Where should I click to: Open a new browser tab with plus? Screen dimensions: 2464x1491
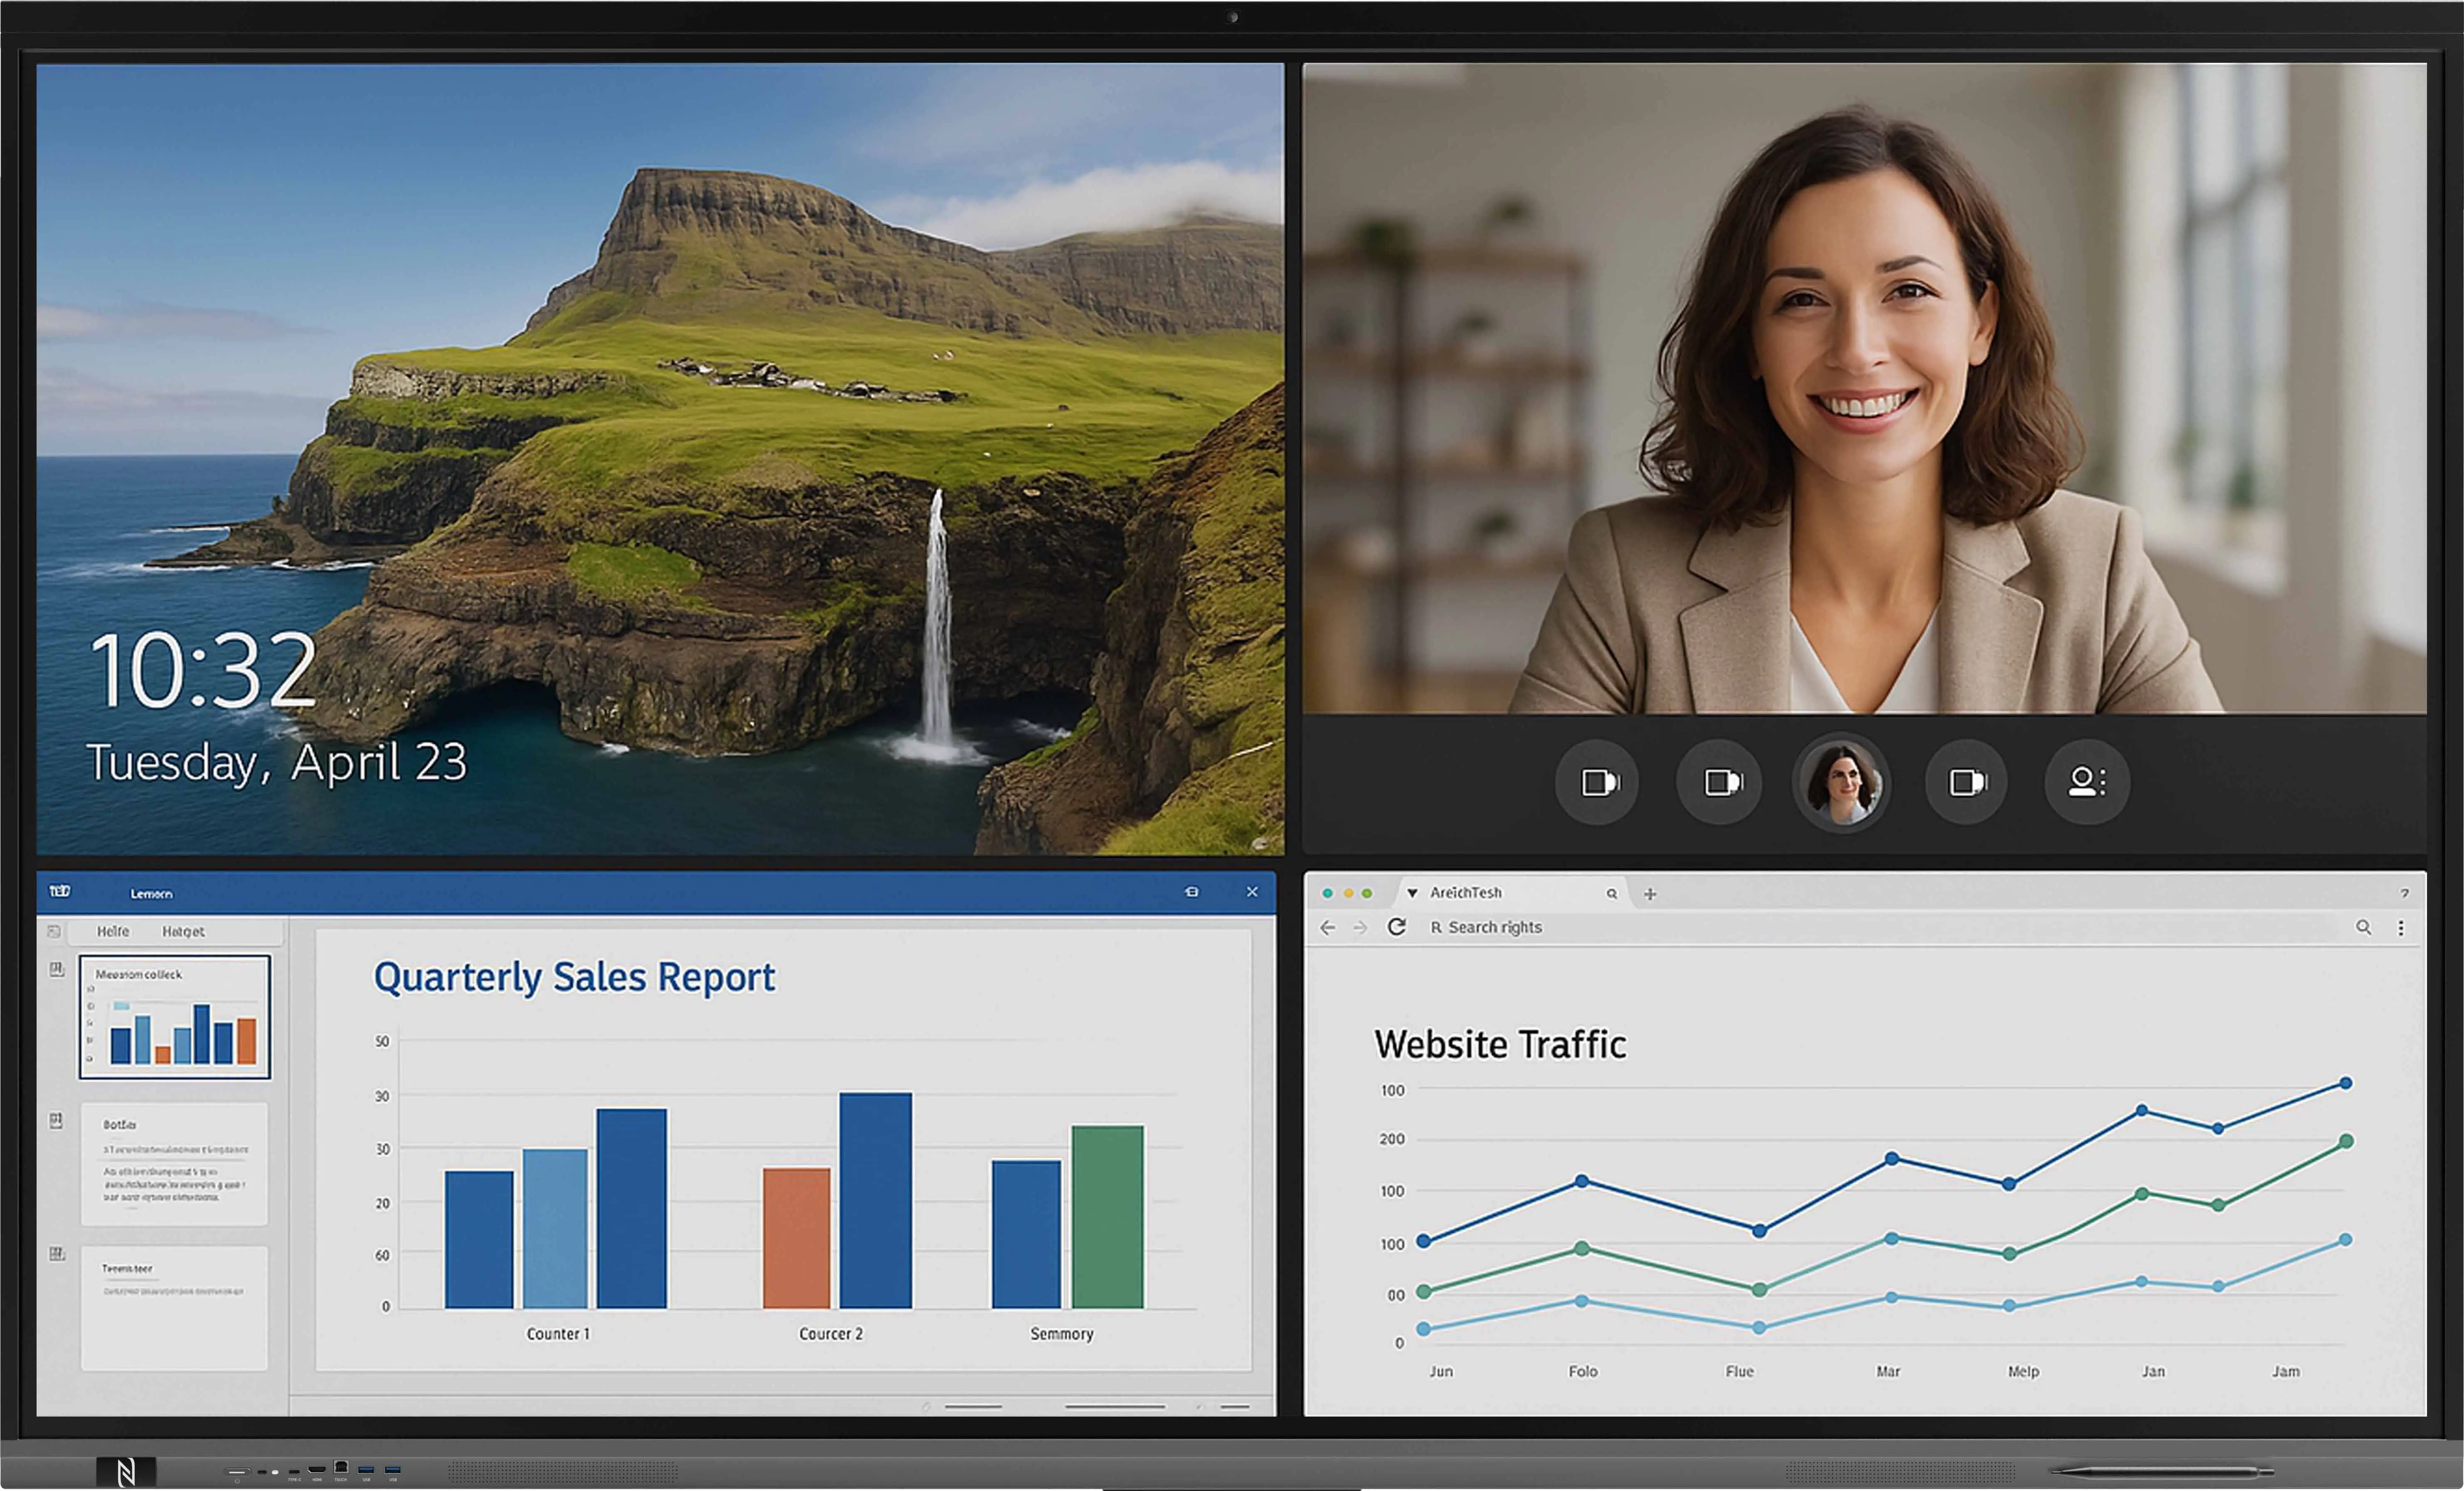click(x=1650, y=894)
